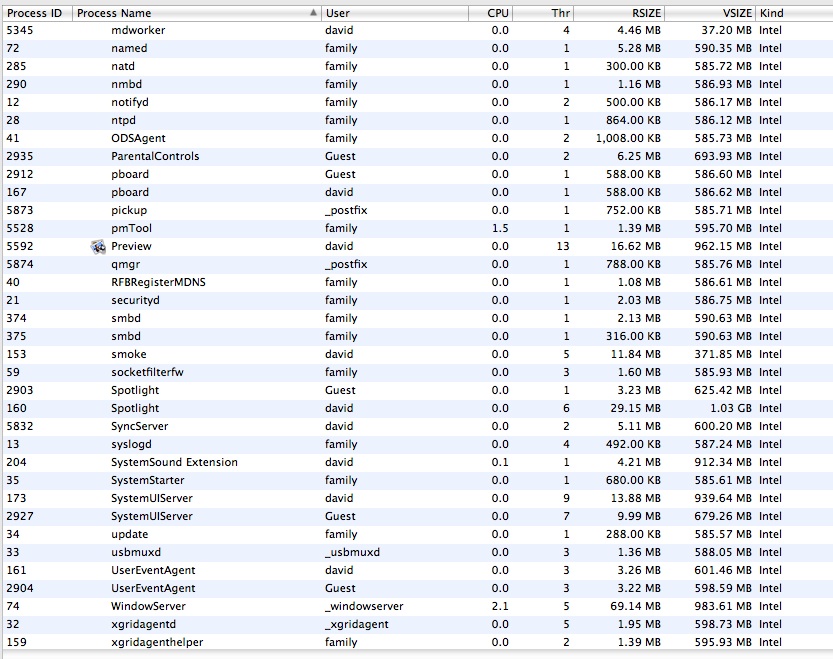Sort by Process ID column header
833x659 pixels.
37,13
